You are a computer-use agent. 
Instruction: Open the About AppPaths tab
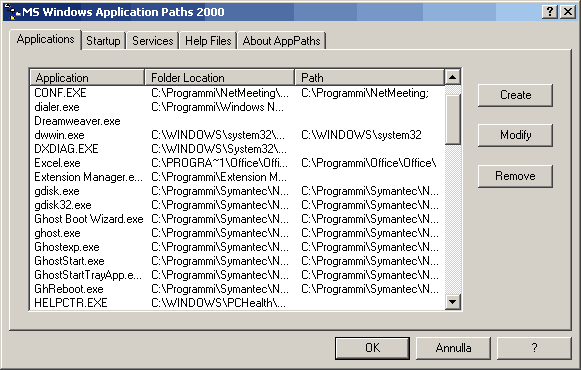[282, 41]
